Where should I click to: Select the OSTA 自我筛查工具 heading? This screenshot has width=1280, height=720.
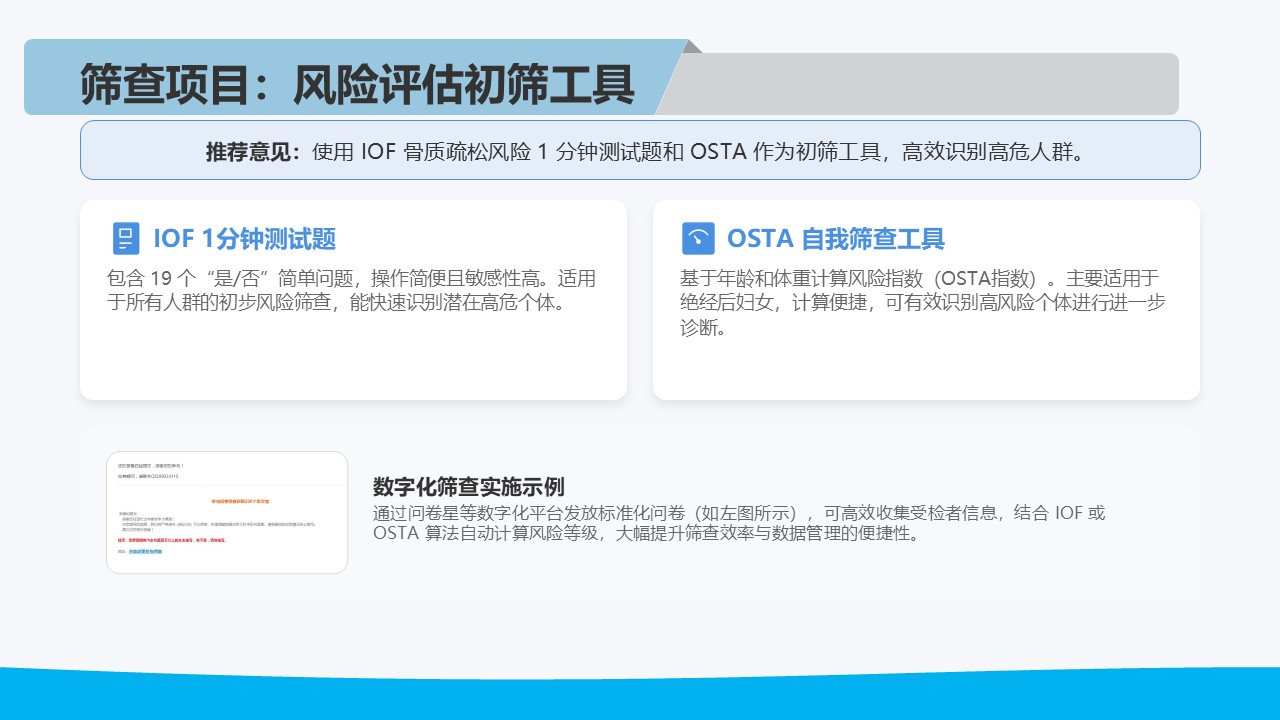[x=835, y=239]
